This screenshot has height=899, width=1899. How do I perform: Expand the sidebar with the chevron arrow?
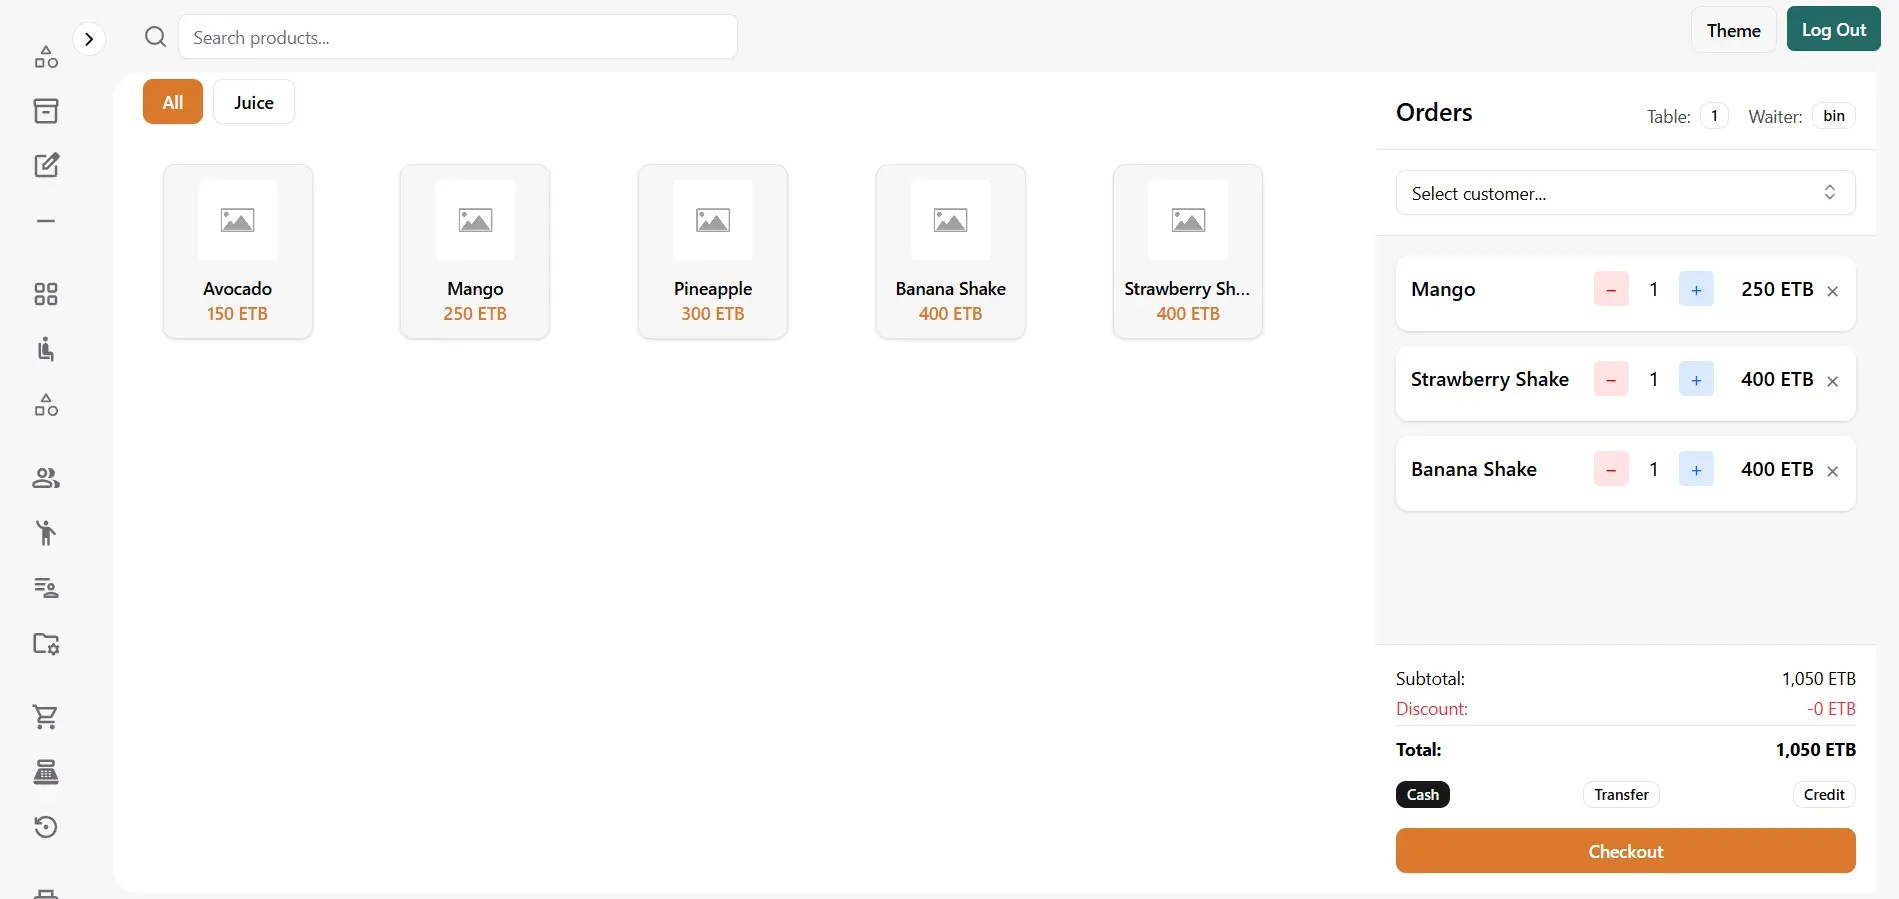89,39
